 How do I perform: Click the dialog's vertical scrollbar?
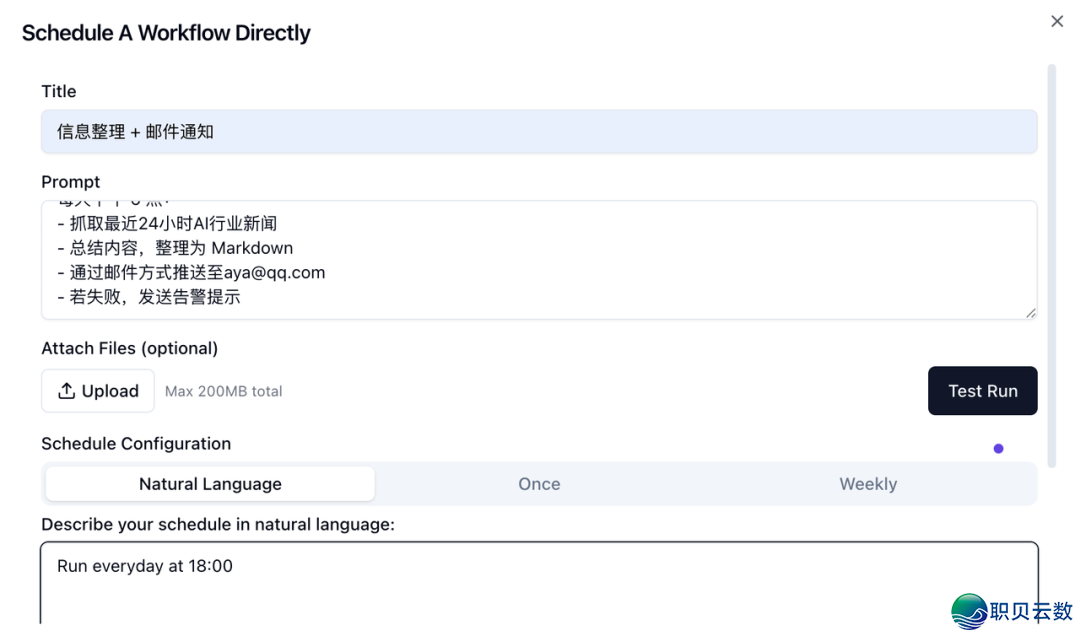pyautogui.click(x=1051, y=265)
